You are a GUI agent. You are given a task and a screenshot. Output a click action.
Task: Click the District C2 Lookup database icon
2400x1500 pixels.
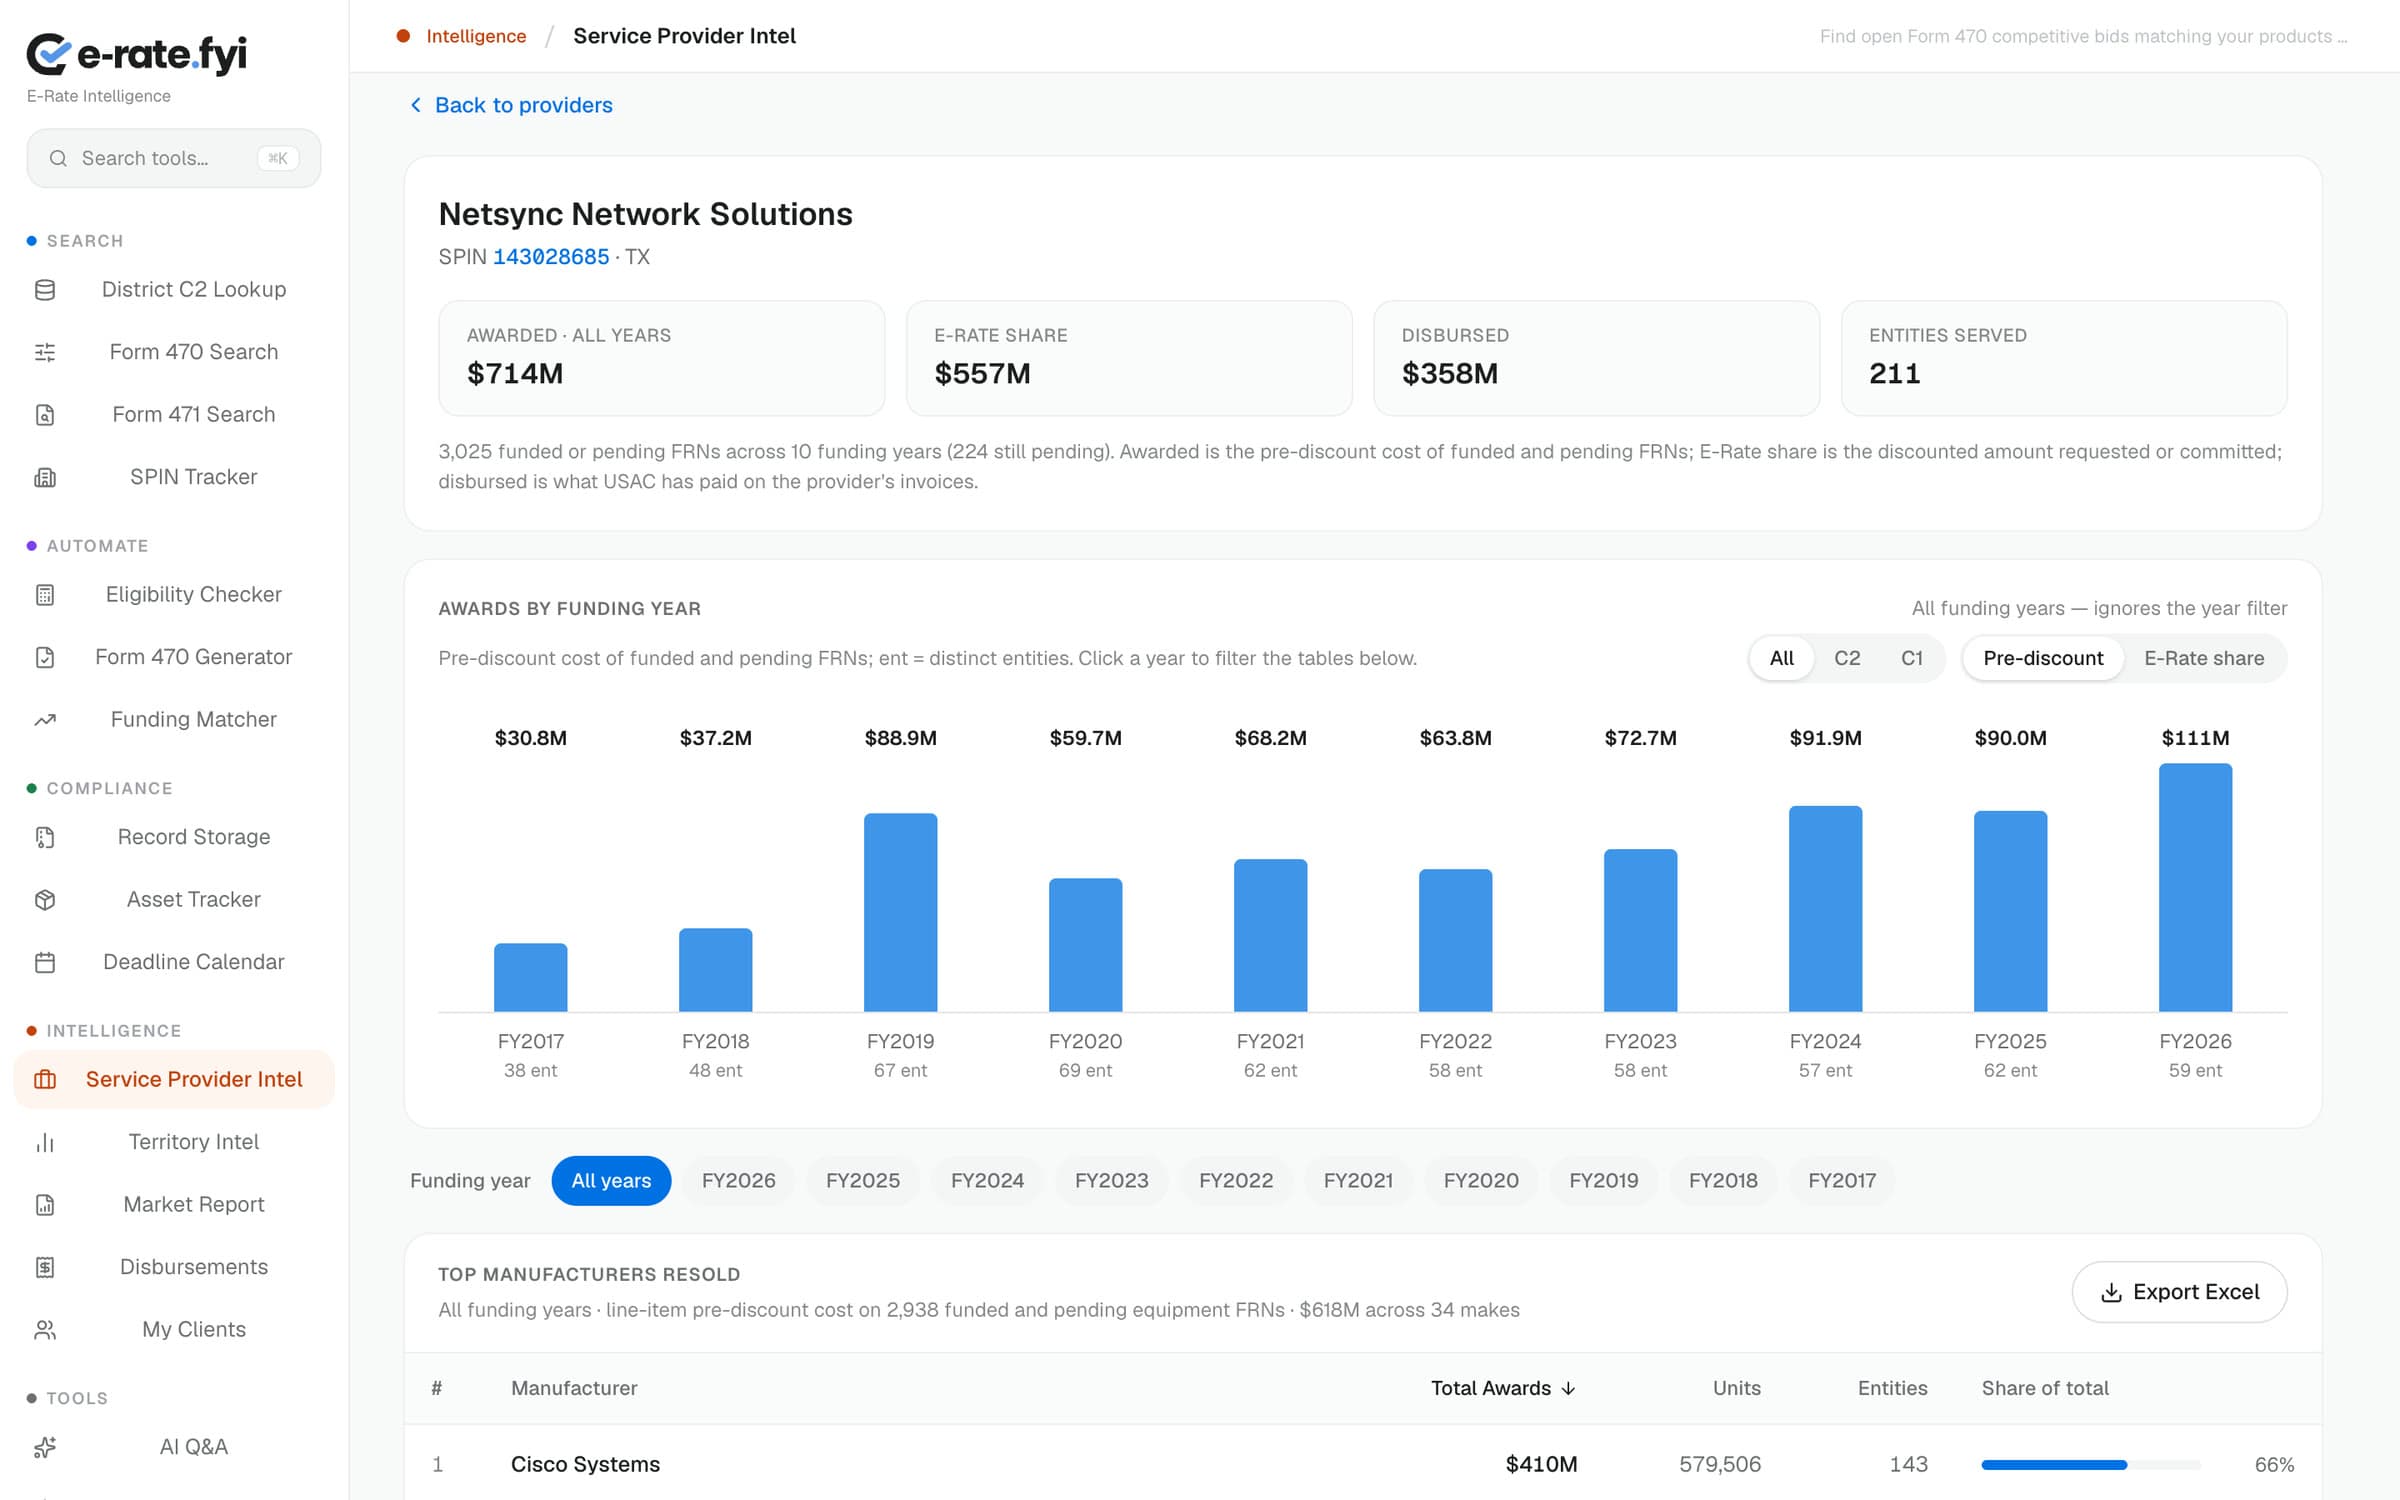(45, 290)
